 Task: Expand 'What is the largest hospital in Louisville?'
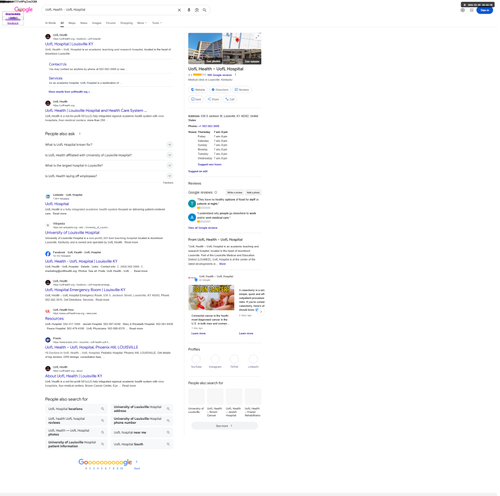coord(109,166)
